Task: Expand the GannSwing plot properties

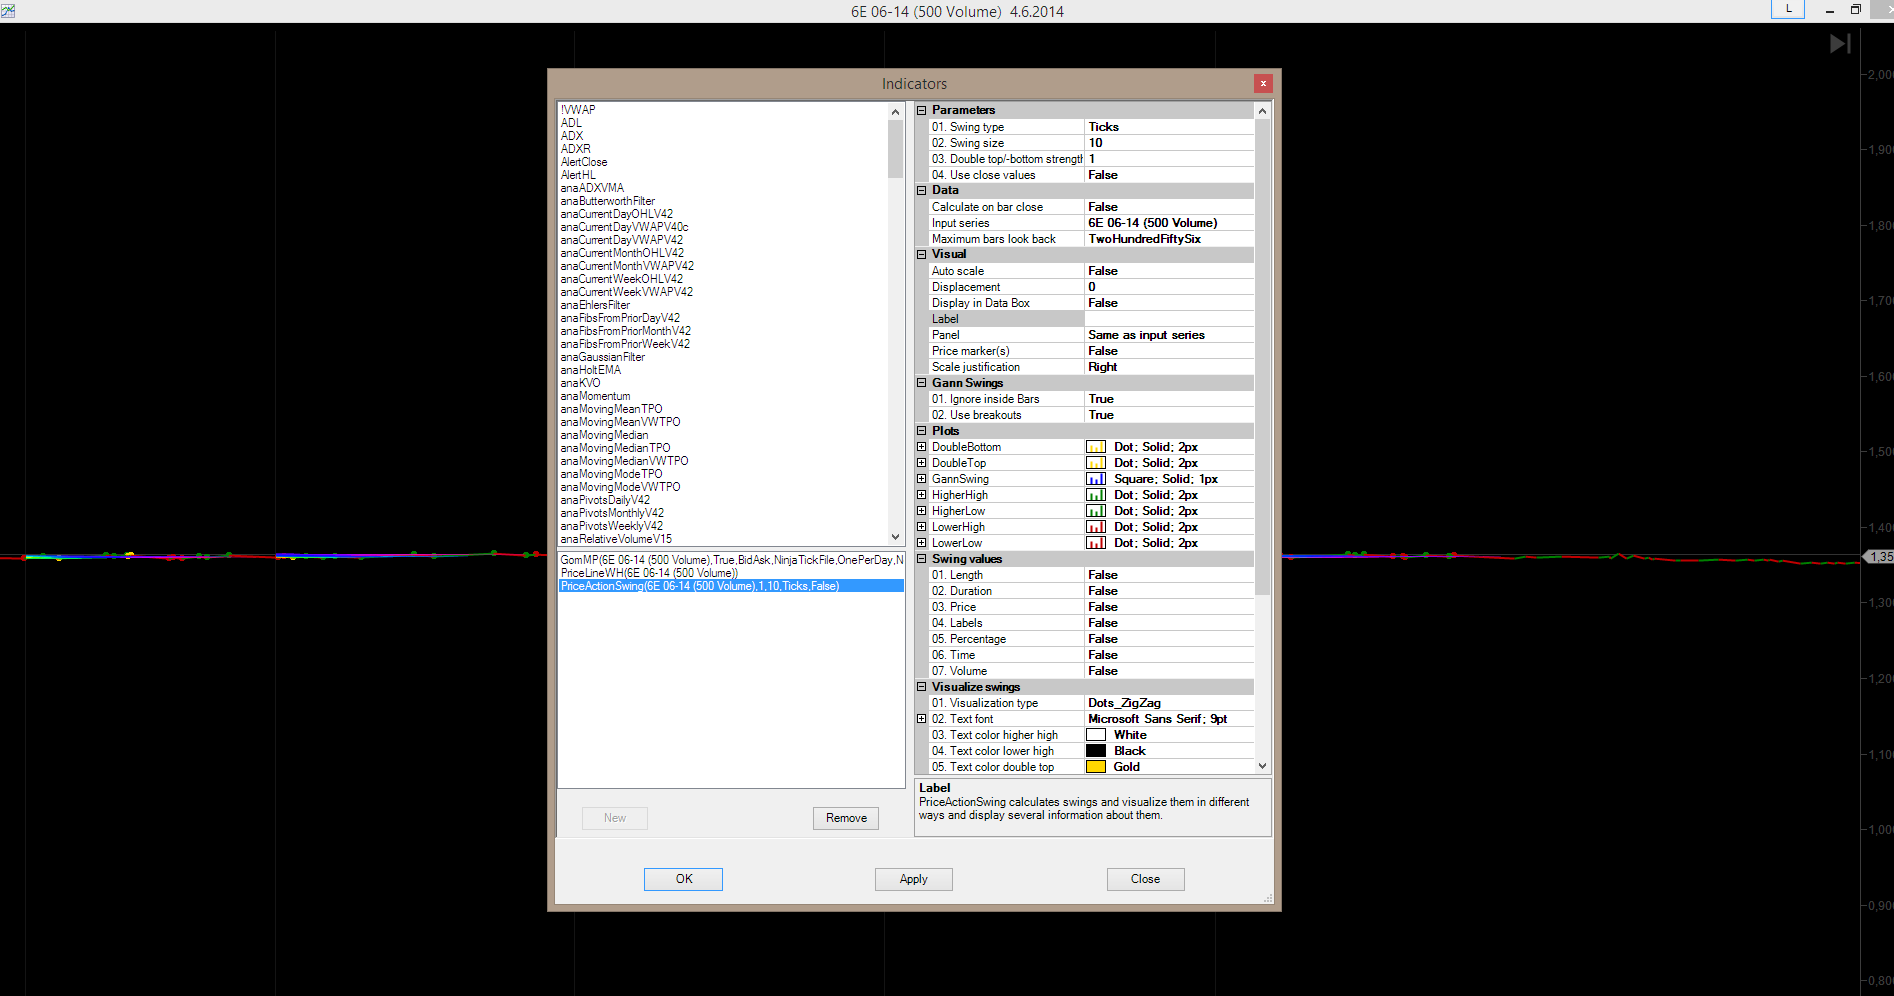Action: tap(922, 479)
